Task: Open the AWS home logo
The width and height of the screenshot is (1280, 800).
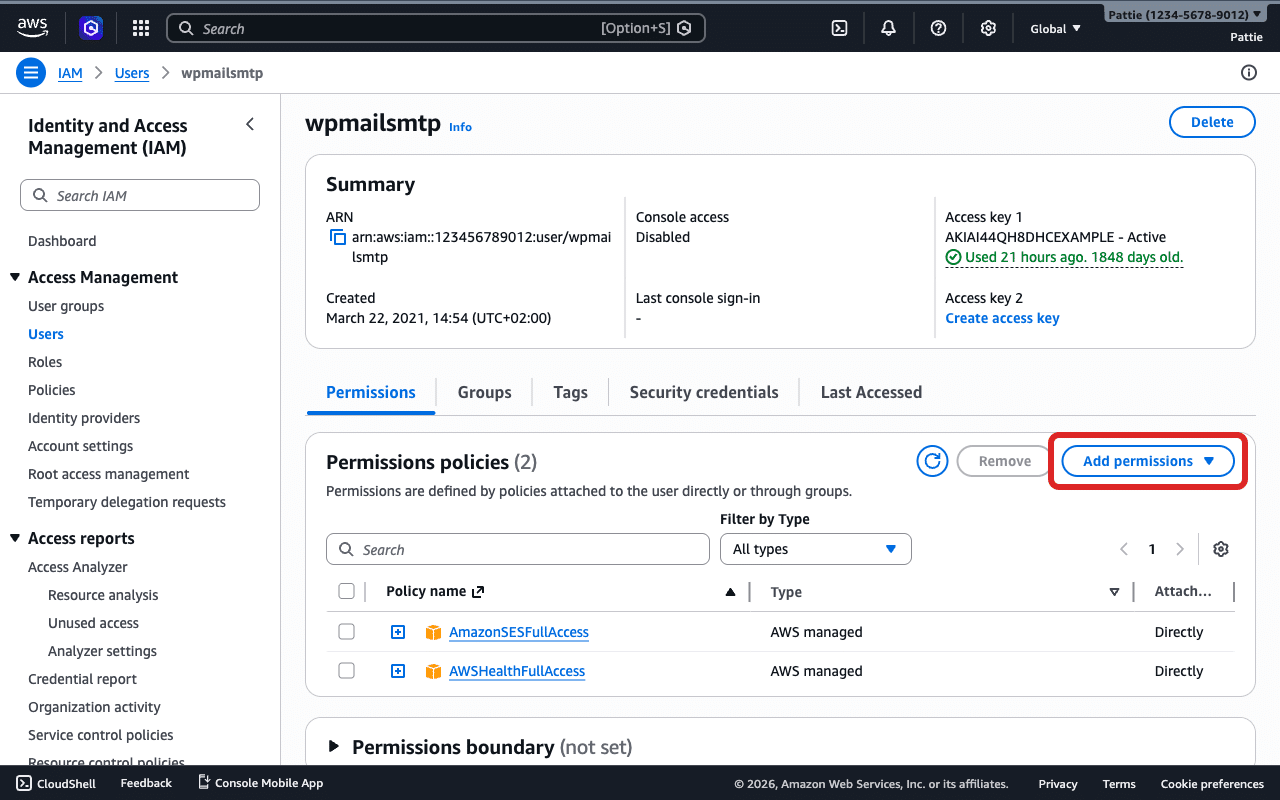Action: [x=33, y=28]
